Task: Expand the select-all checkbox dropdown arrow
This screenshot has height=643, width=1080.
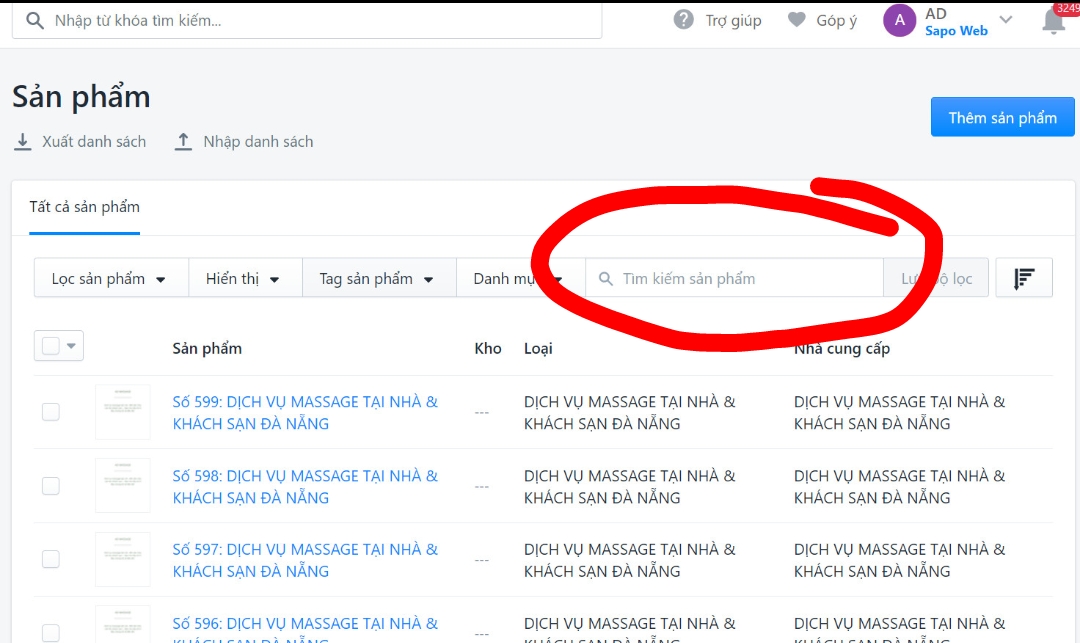Action: (x=72, y=346)
